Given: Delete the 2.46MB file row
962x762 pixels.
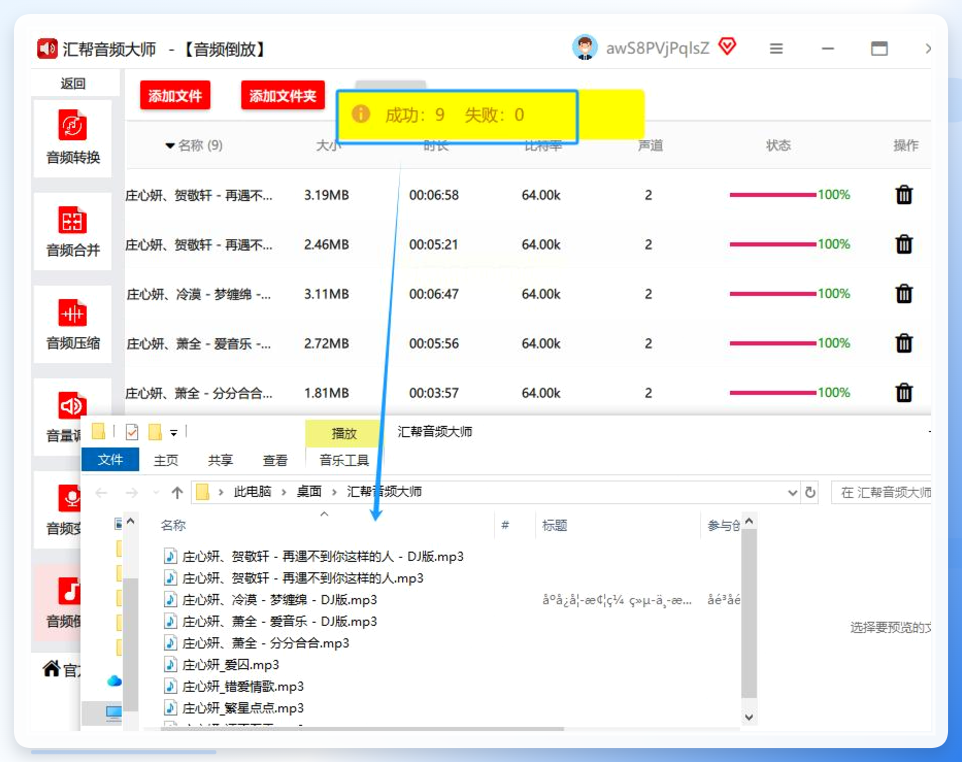Looking at the screenshot, I should pos(904,244).
